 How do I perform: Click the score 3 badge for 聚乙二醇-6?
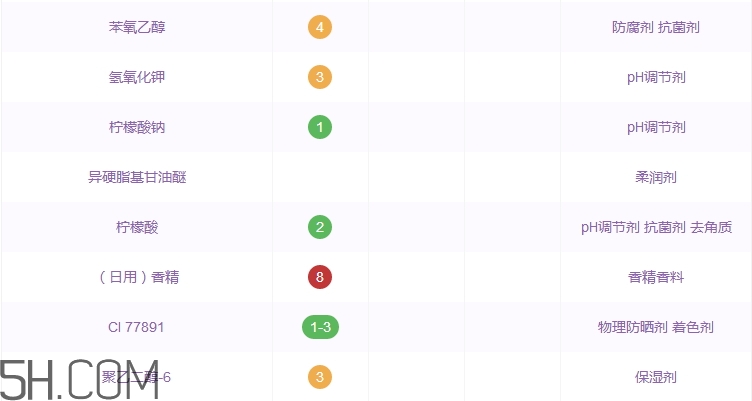click(x=320, y=377)
